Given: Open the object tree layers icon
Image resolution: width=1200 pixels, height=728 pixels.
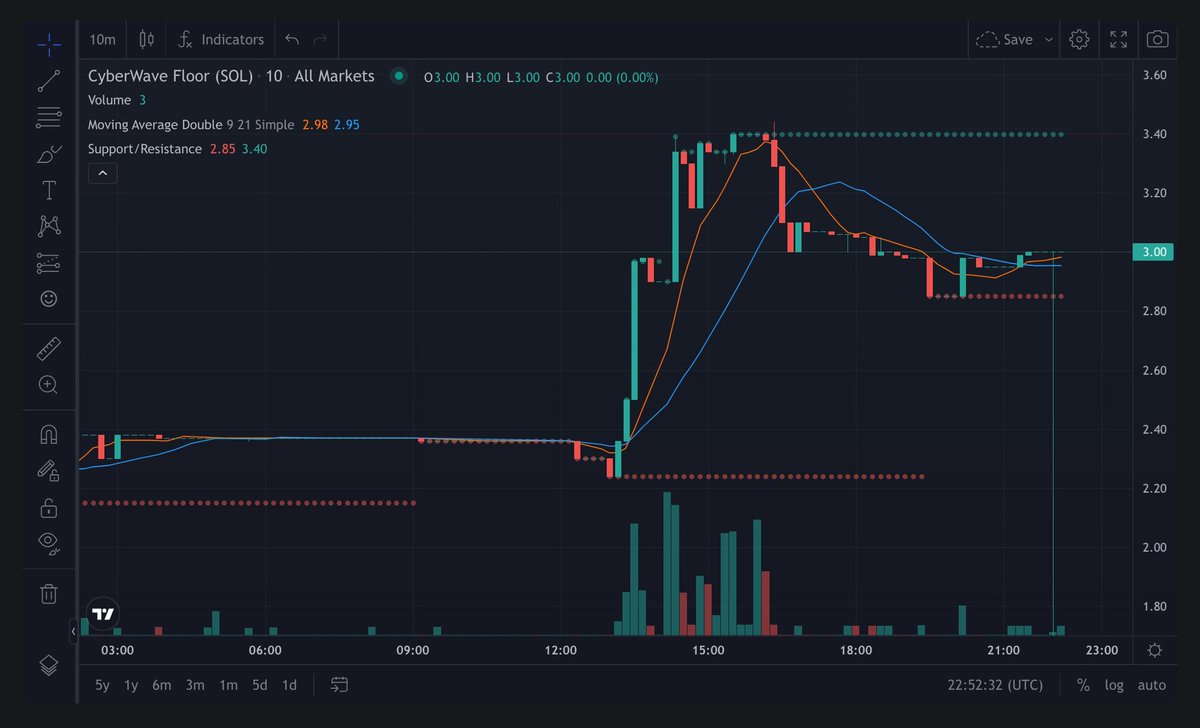Looking at the screenshot, I should [48, 664].
